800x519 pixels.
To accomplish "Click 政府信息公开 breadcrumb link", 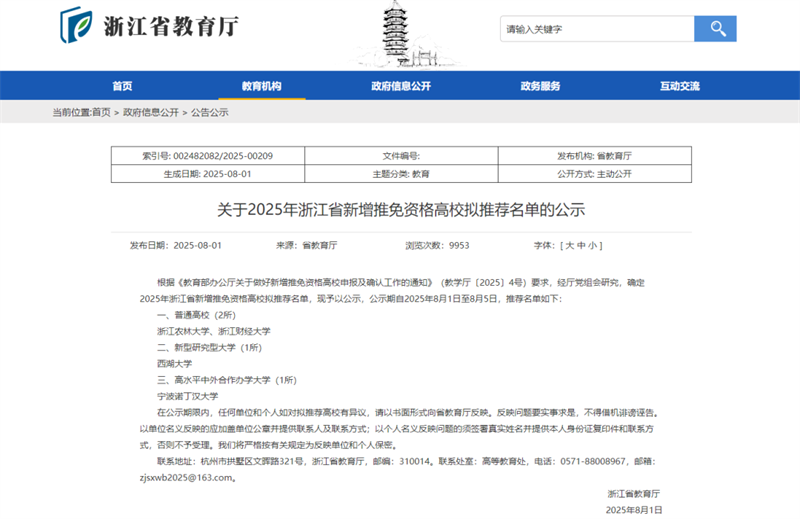I will click(151, 112).
